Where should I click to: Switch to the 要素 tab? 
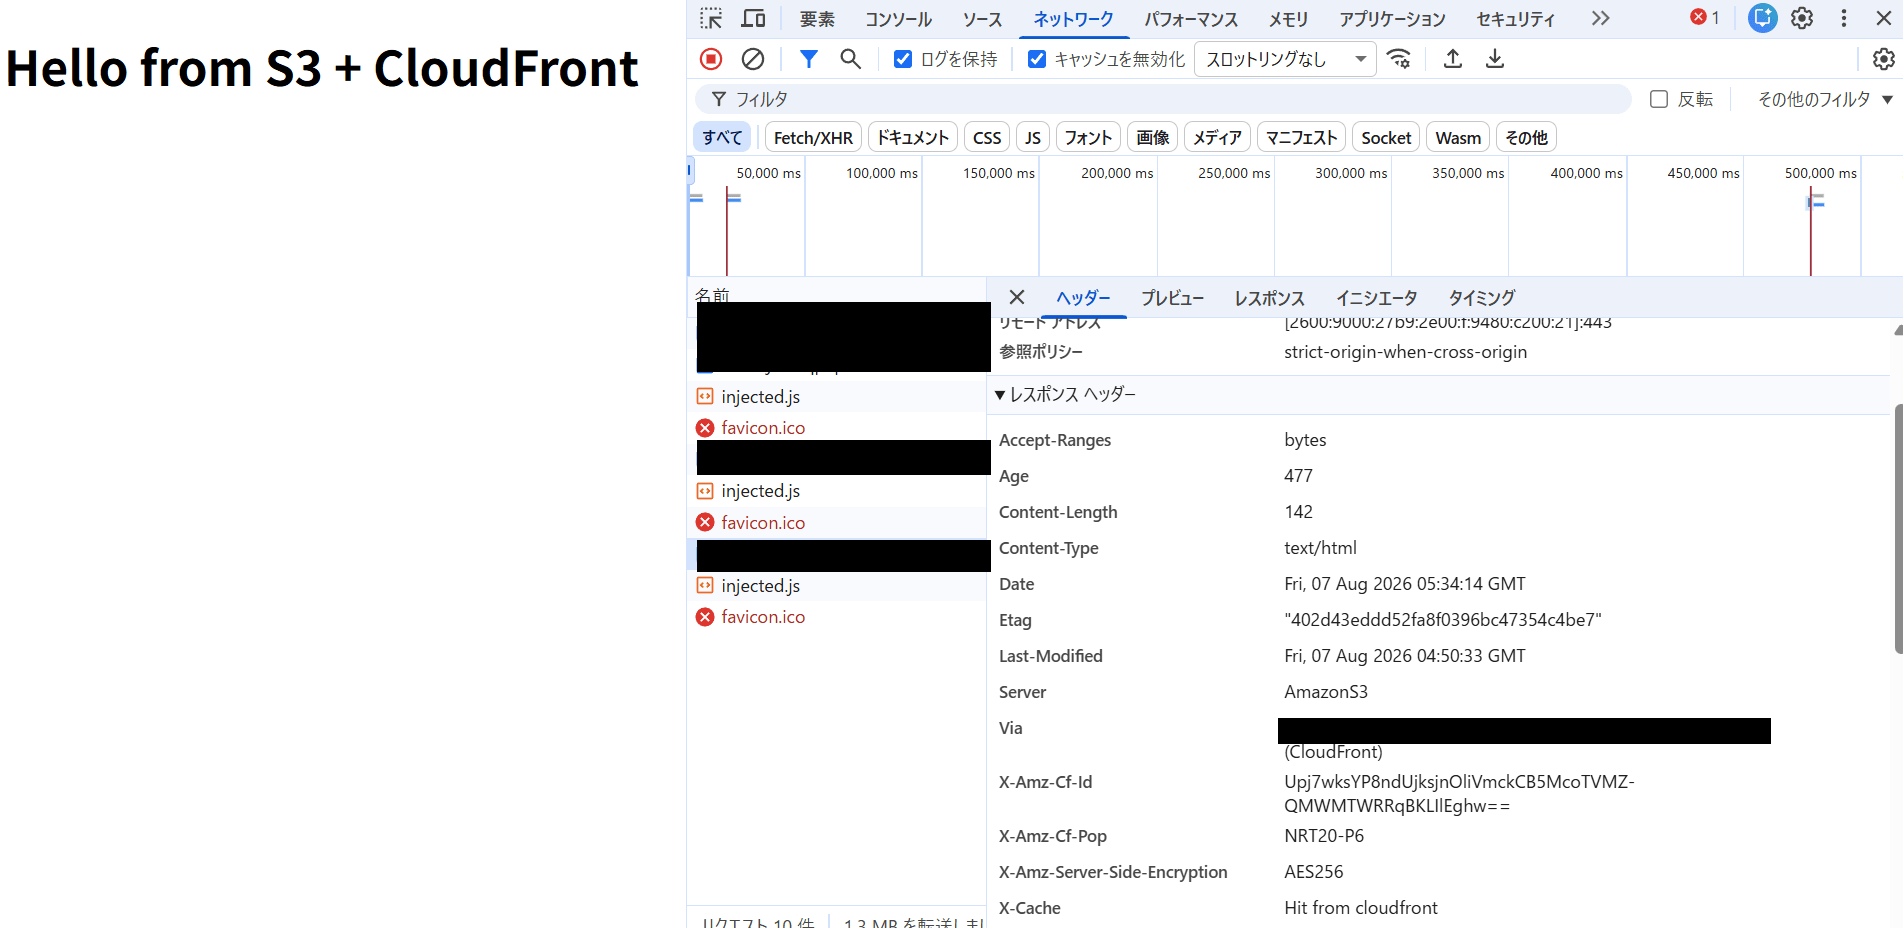(x=817, y=19)
